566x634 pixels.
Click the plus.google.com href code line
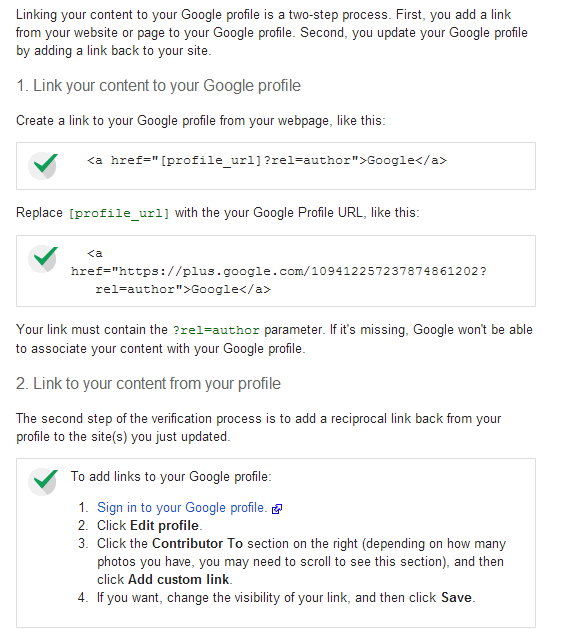279,271
